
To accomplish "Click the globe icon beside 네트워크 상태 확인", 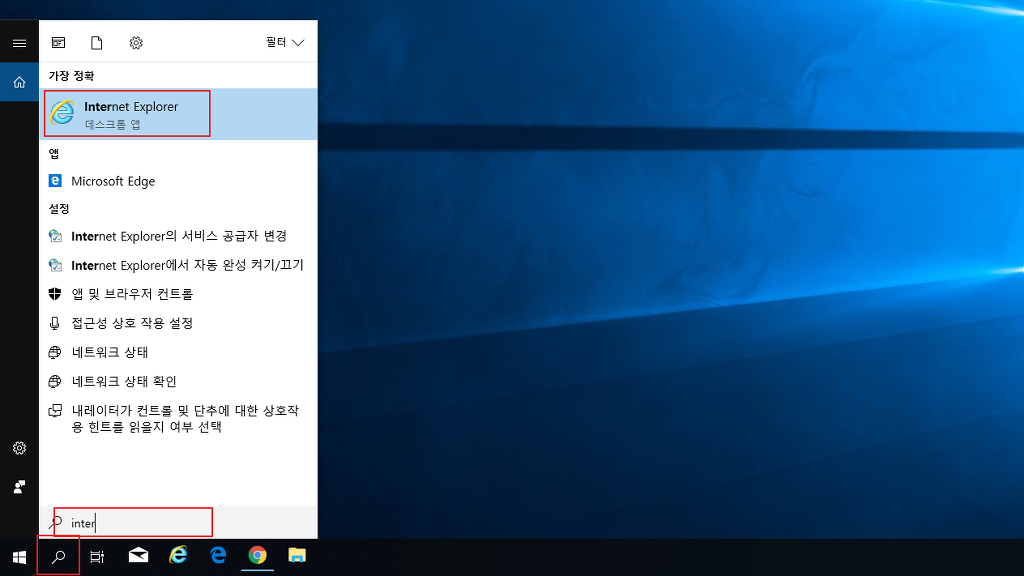I will click(x=55, y=381).
